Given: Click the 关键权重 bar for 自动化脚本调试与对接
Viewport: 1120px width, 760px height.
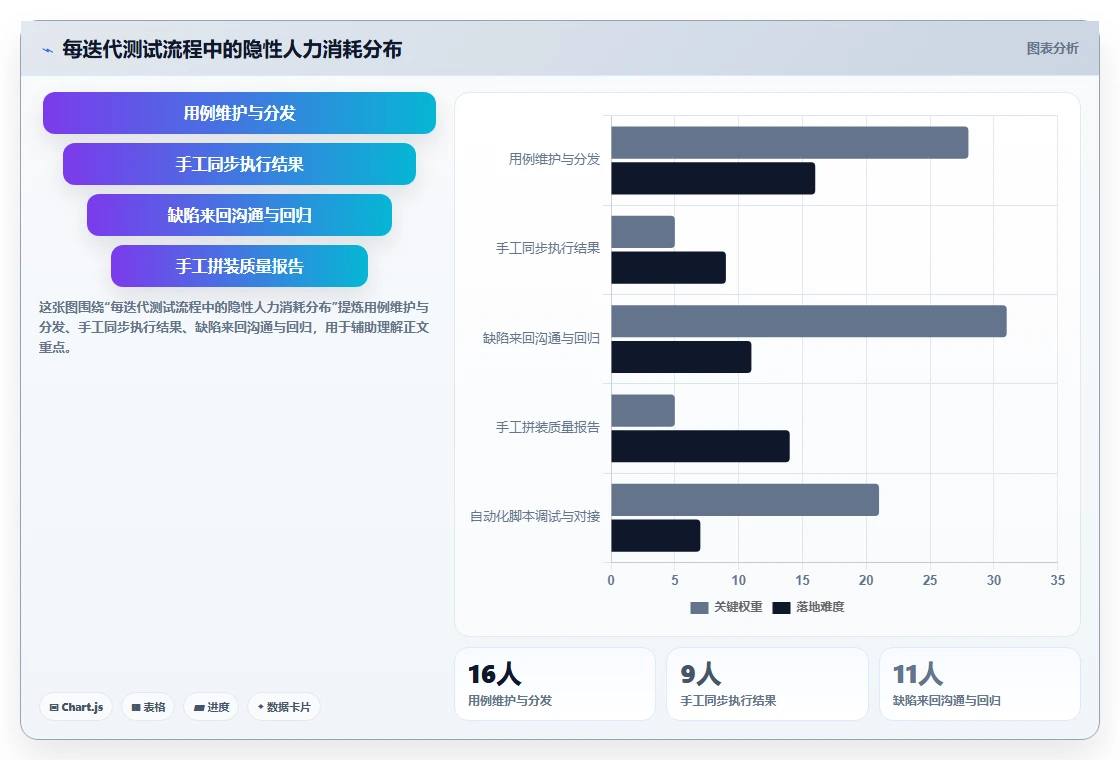Looking at the screenshot, I should pyautogui.click(x=745, y=500).
